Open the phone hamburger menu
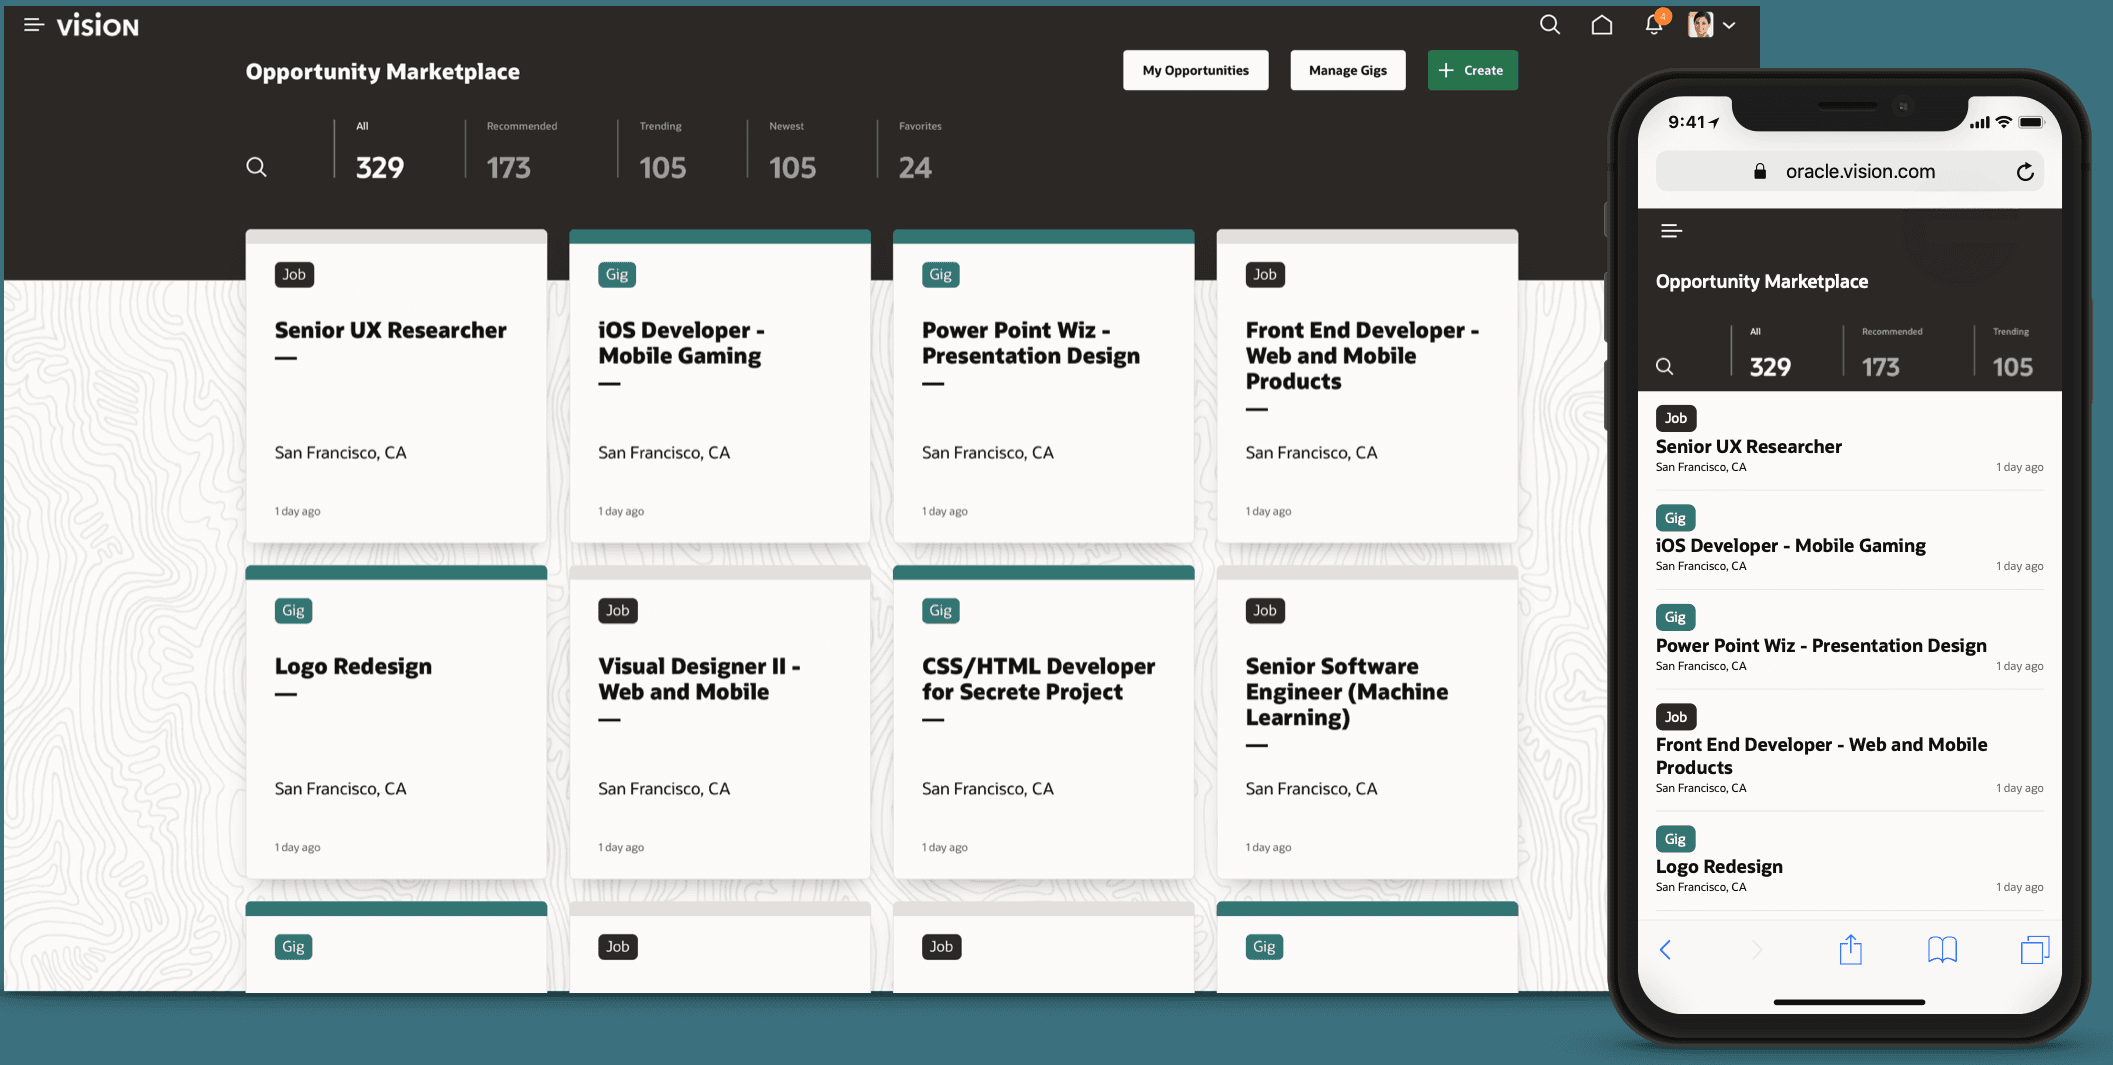 [x=1671, y=231]
